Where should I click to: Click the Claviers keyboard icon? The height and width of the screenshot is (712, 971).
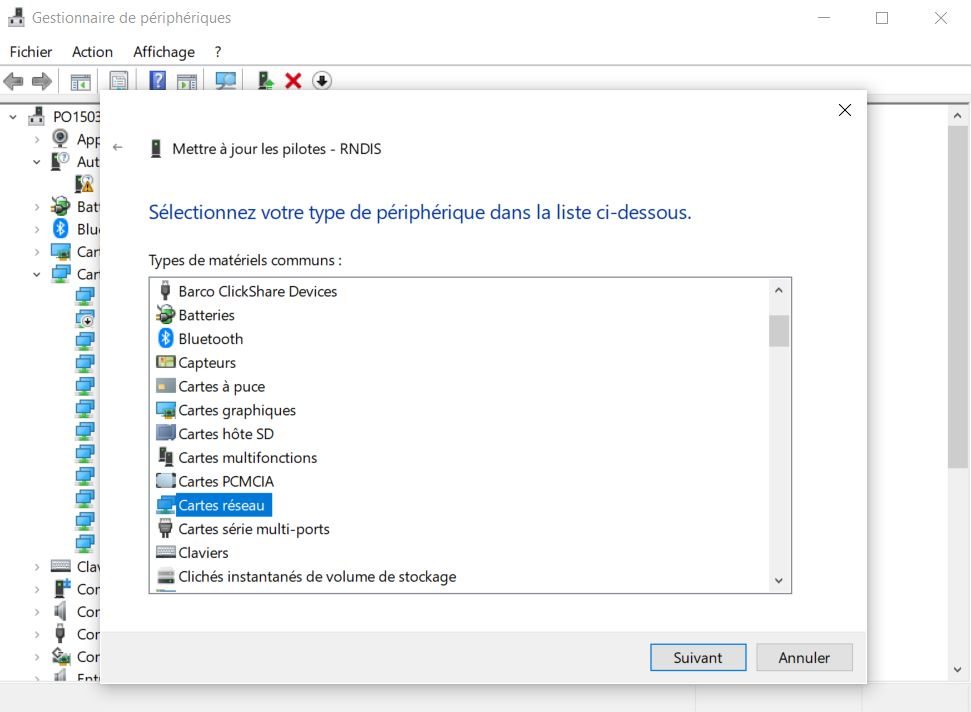(165, 552)
